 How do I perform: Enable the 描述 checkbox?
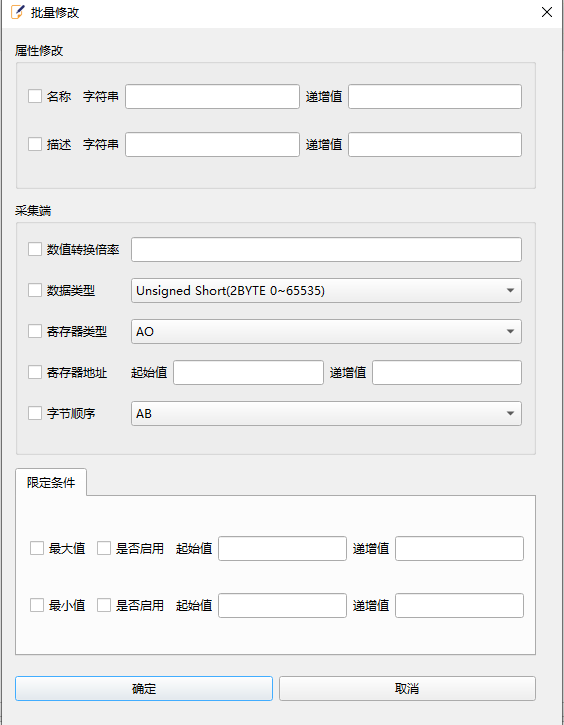coord(35,144)
